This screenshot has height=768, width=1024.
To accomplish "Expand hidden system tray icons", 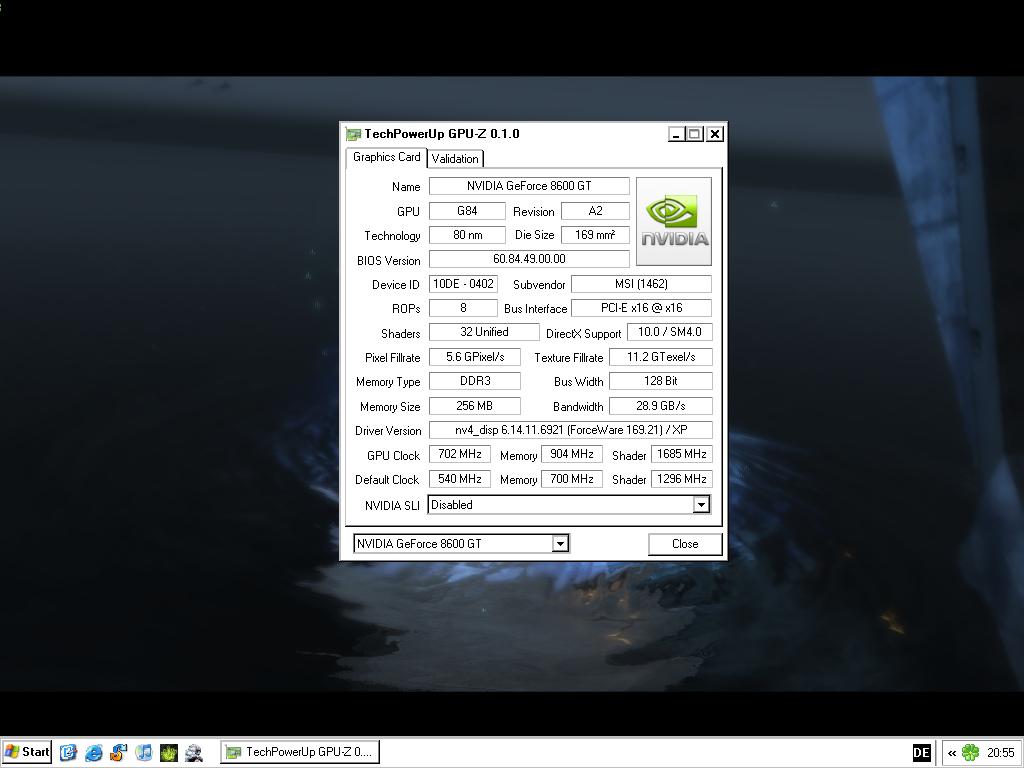I will click(x=952, y=753).
